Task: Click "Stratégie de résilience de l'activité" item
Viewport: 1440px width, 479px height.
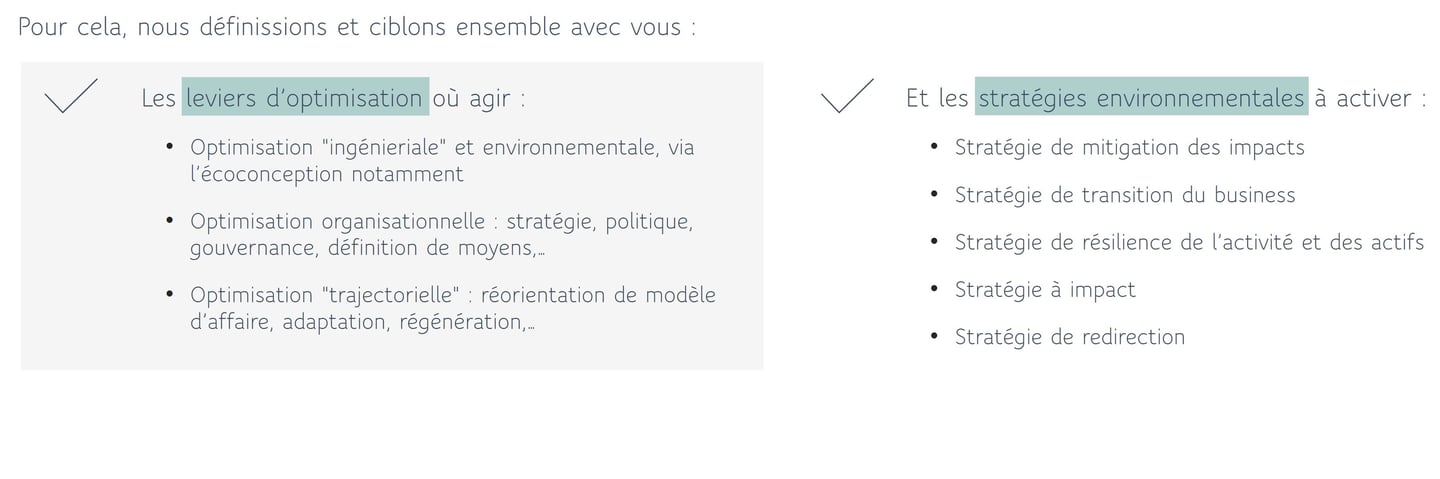Action: click(1188, 242)
